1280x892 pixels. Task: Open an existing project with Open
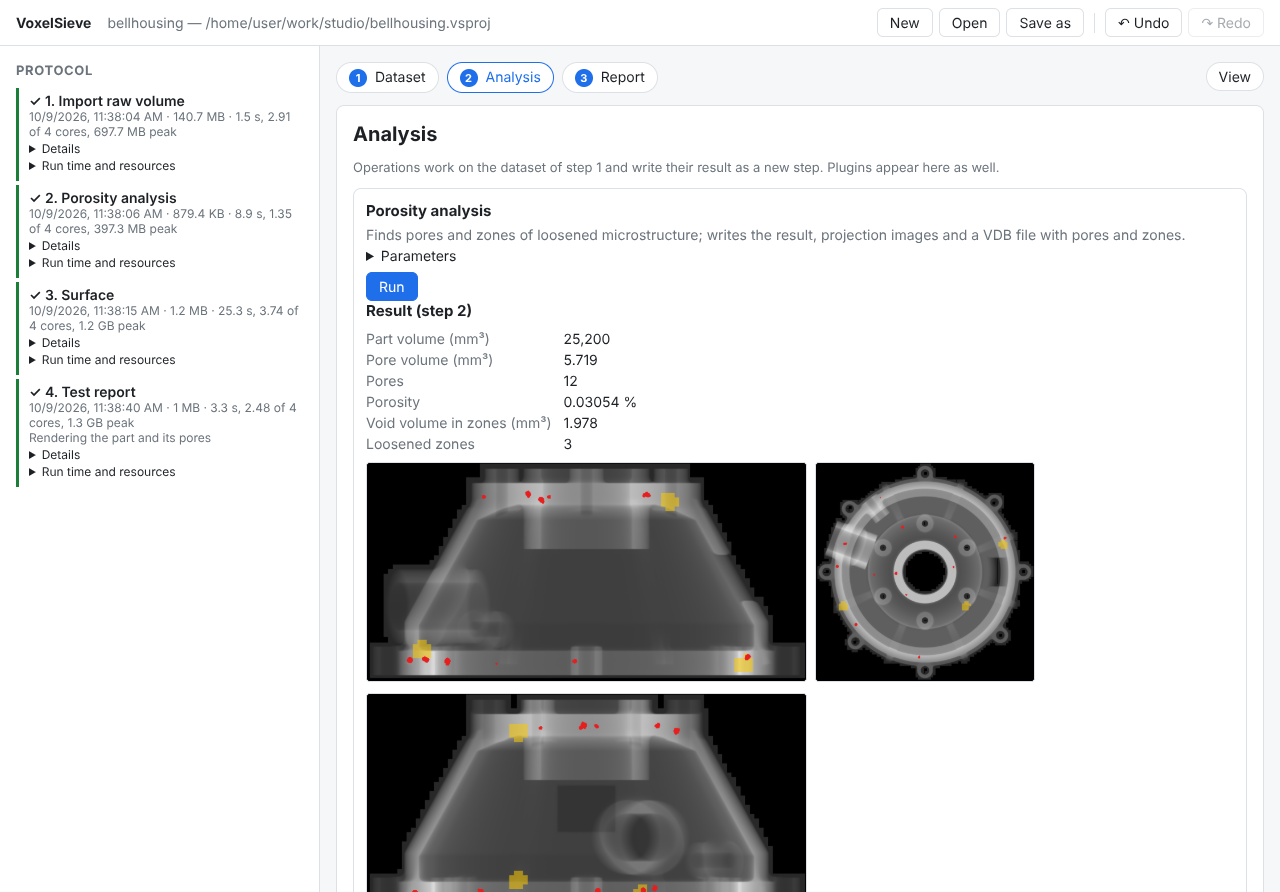[x=969, y=23]
